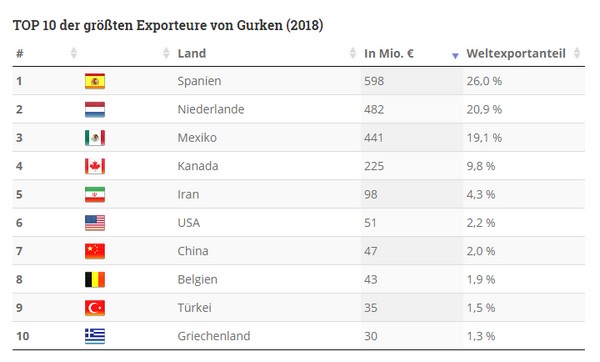Select the Spanien country name
This screenshot has width=600, height=362.
click(x=199, y=81)
